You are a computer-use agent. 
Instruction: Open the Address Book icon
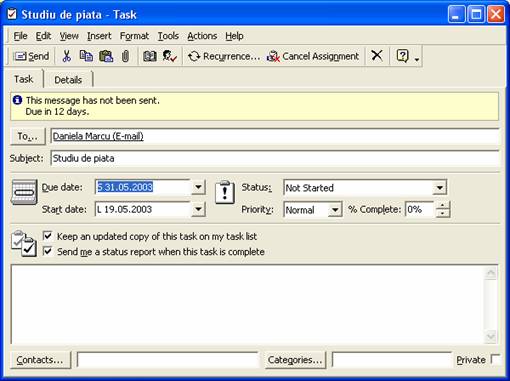pos(150,56)
